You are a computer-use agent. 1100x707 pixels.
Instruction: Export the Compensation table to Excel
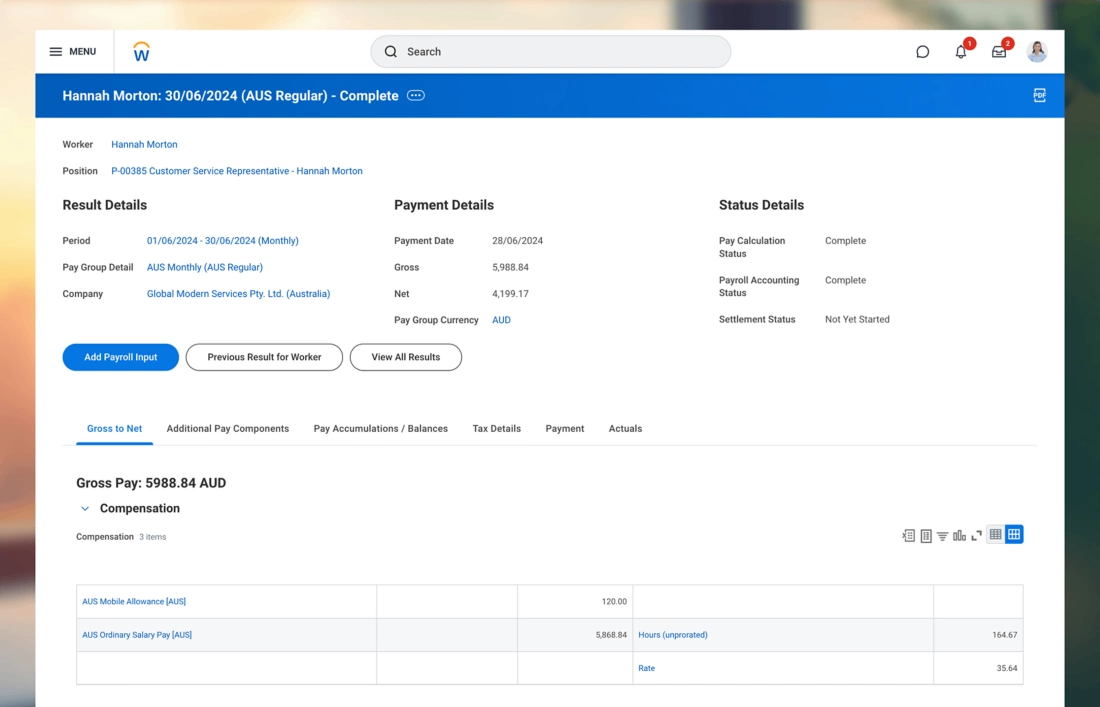click(x=908, y=536)
